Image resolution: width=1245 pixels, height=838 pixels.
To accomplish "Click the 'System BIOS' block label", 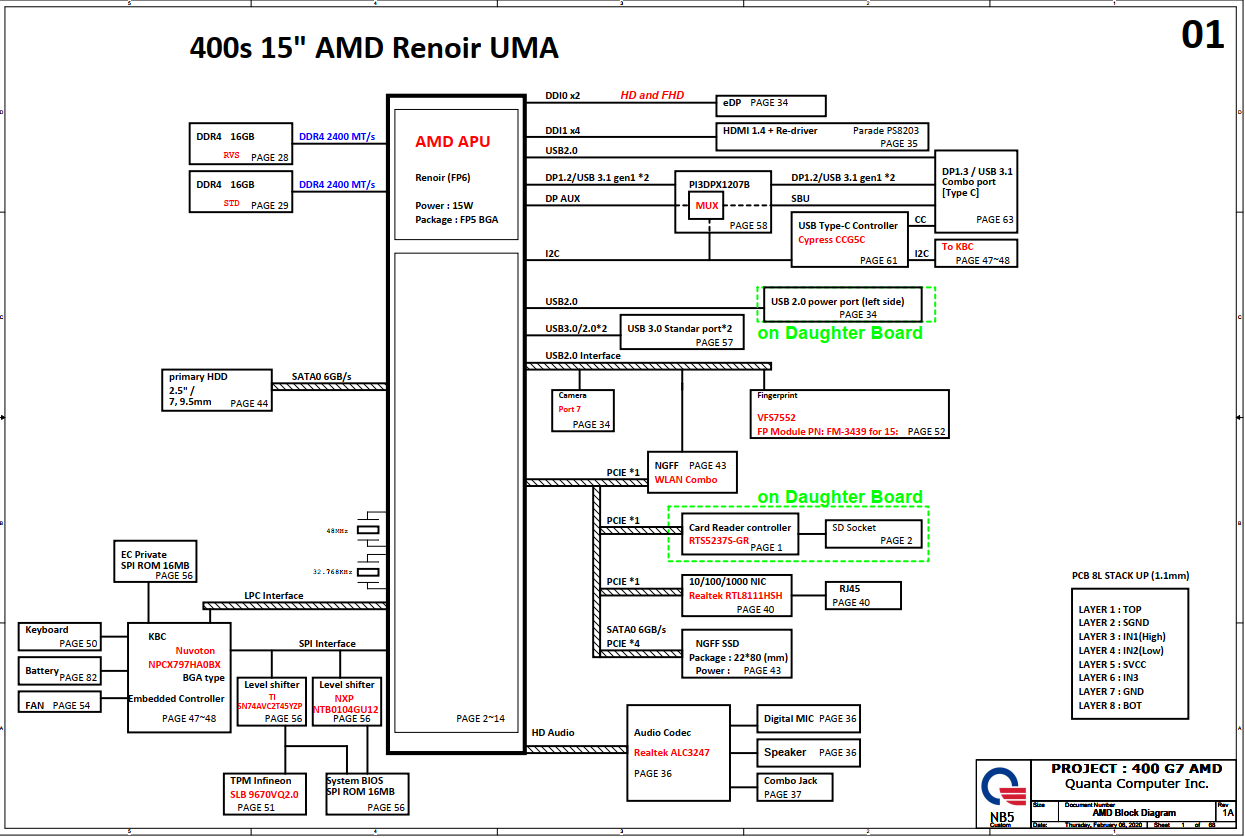I will [355, 780].
